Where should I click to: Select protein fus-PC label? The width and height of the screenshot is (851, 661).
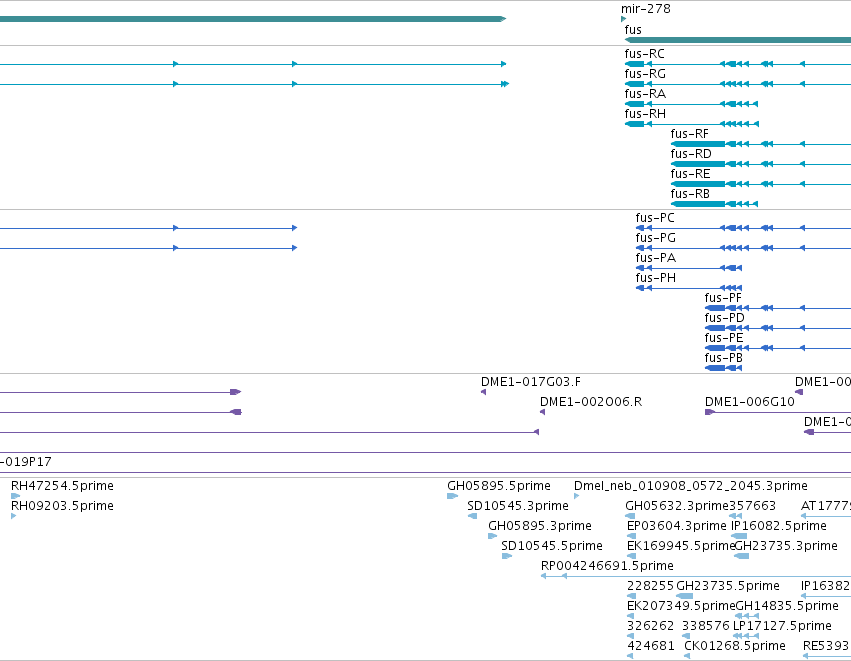click(655, 218)
